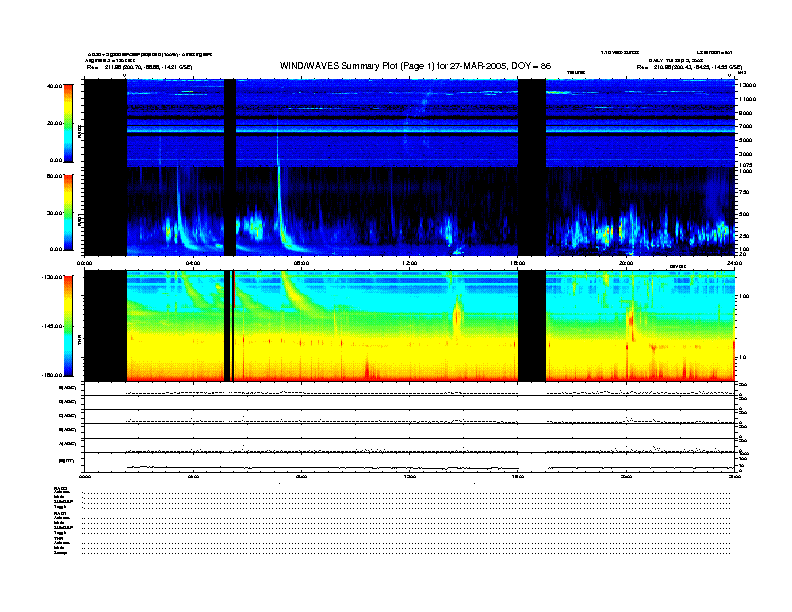
Task: Select the 40.00 label on top color bar
Action: (x=54, y=86)
